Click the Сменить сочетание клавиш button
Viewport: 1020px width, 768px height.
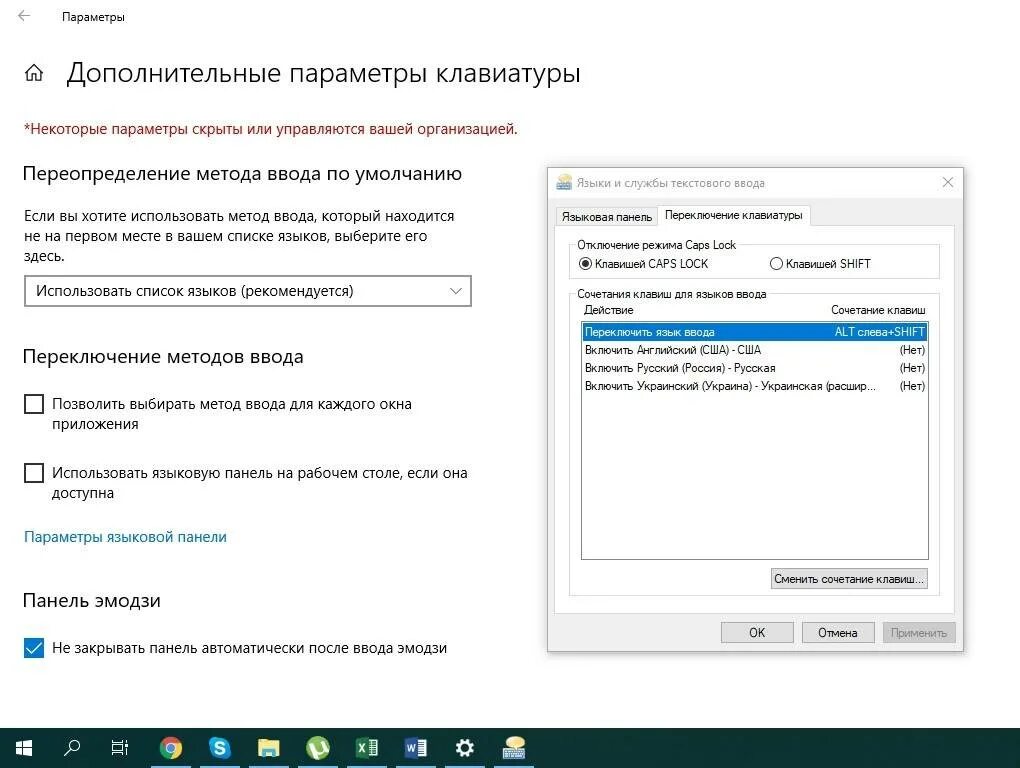(849, 579)
